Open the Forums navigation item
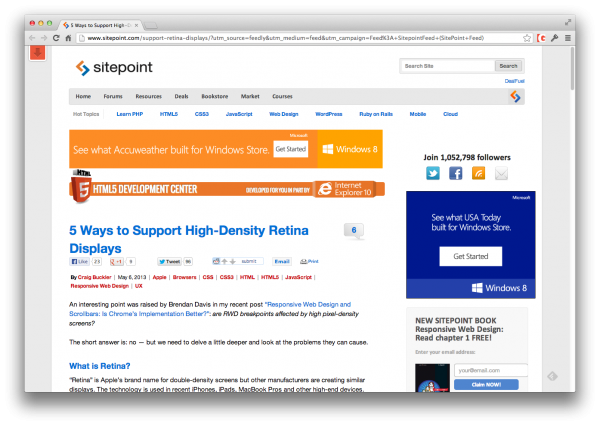600x426 pixels. (x=113, y=96)
